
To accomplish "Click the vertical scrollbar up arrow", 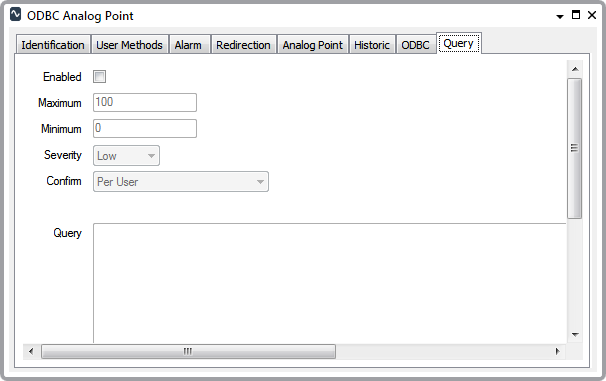I will coord(575,69).
